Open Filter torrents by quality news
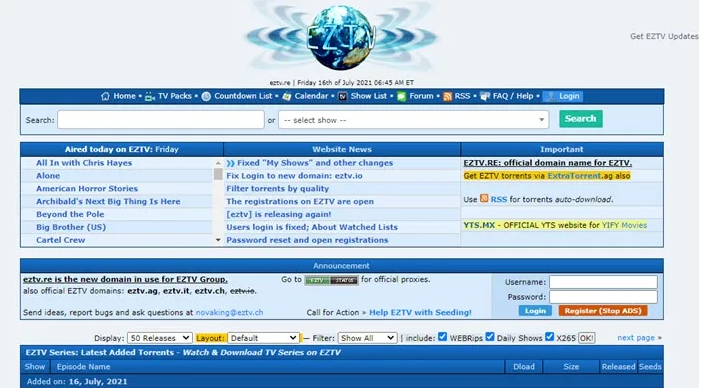This screenshot has width=701, height=388. pos(278,189)
